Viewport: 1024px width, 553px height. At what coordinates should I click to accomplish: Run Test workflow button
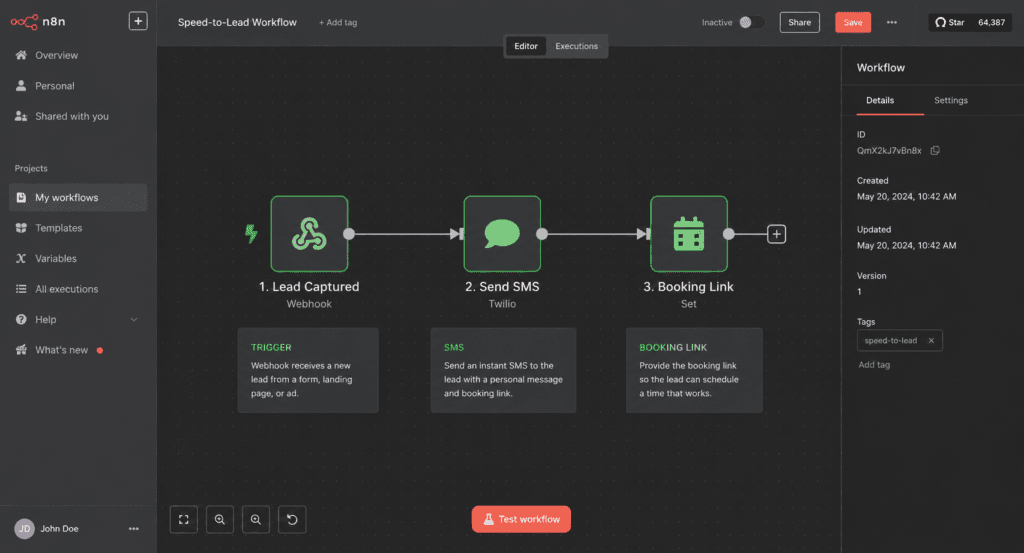[x=521, y=519]
